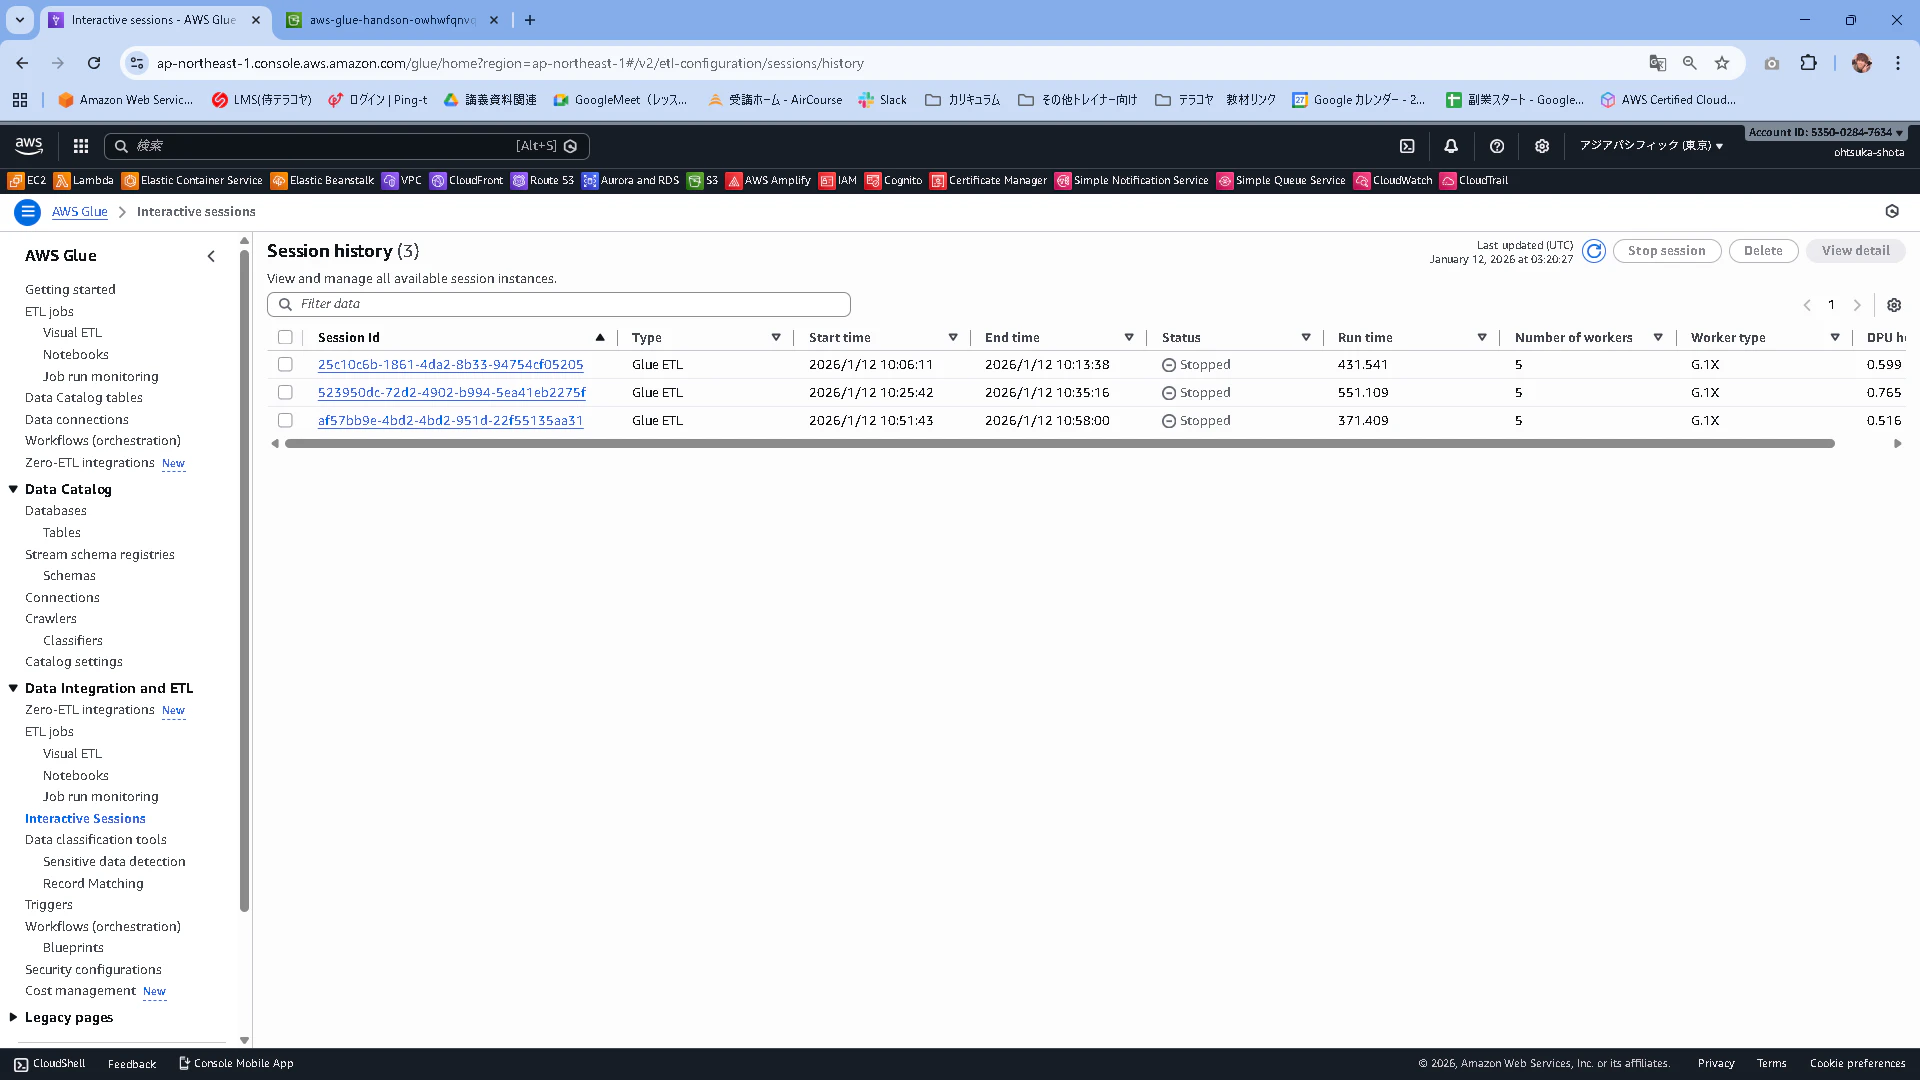Open session af57bb9e link
The image size is (1920, 1080).
[x=450, y=421]
